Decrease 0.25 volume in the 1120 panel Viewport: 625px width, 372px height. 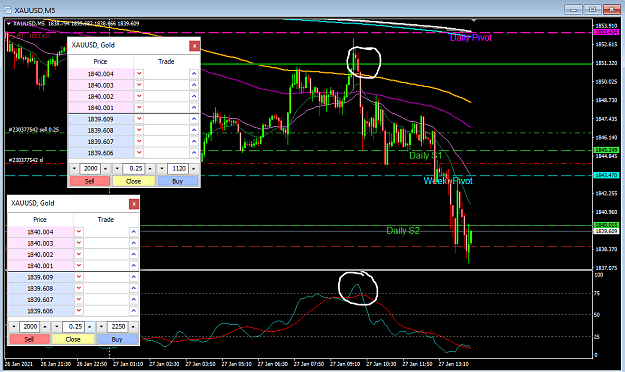117,169
